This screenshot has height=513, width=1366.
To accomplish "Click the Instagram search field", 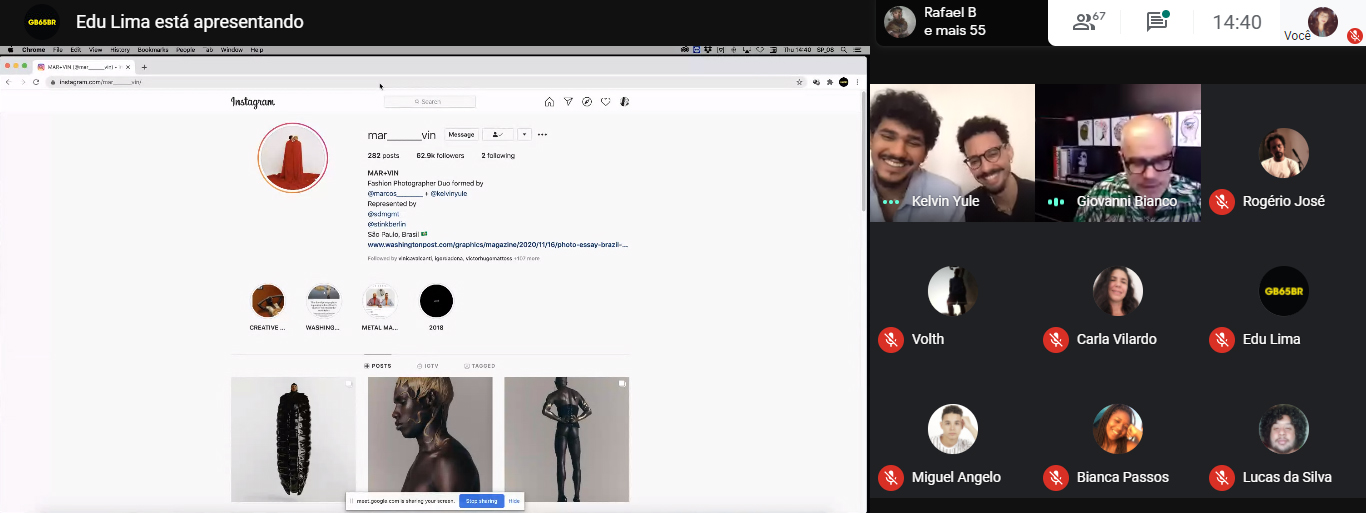I will pos(430,102).
